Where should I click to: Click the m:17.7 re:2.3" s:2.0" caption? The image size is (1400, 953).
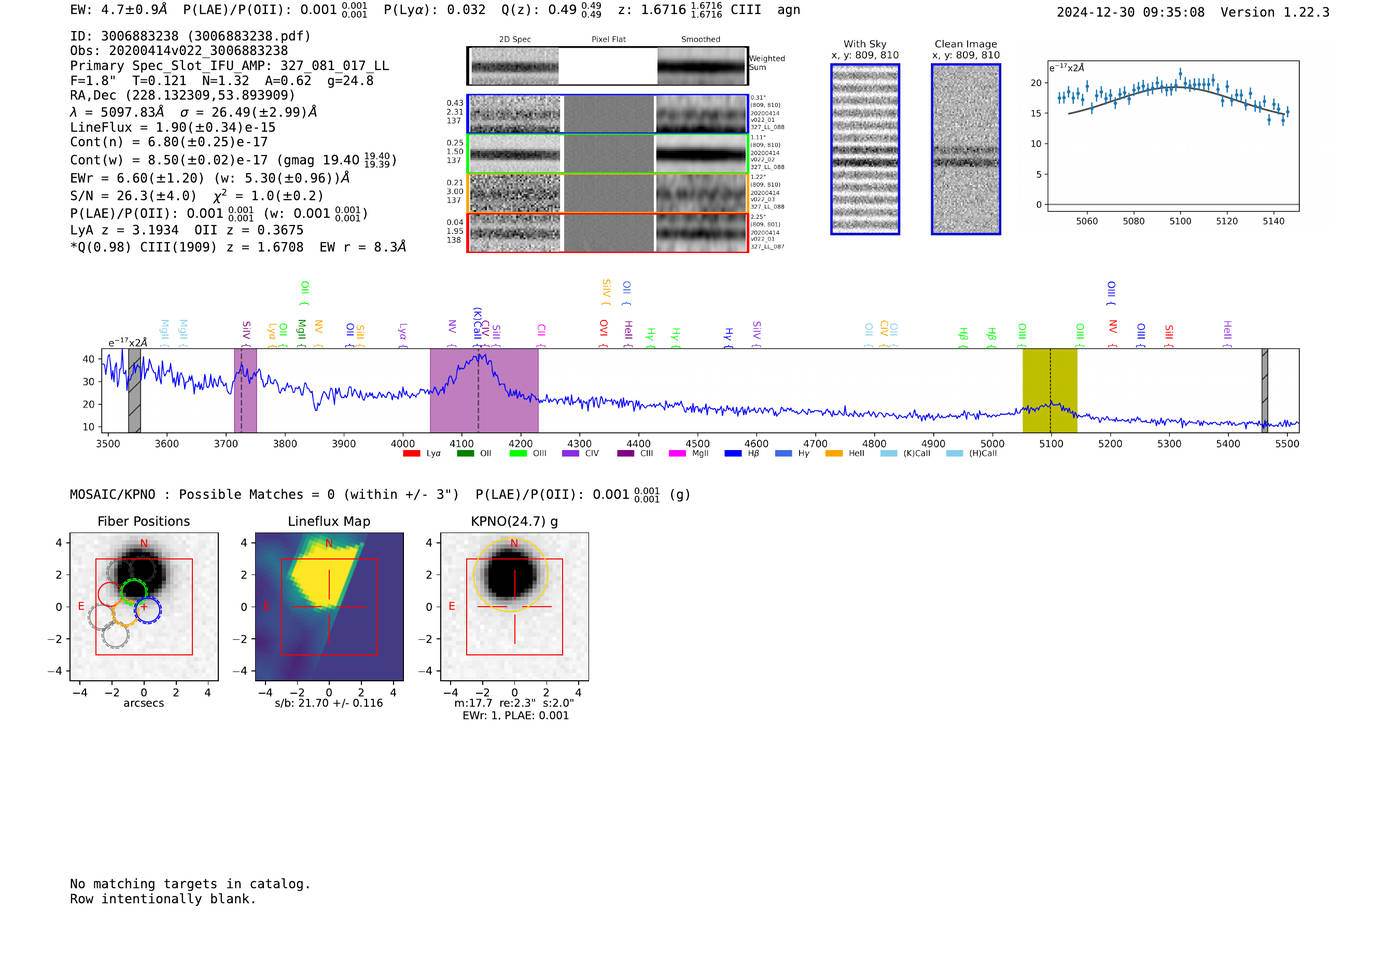[514, 703]
